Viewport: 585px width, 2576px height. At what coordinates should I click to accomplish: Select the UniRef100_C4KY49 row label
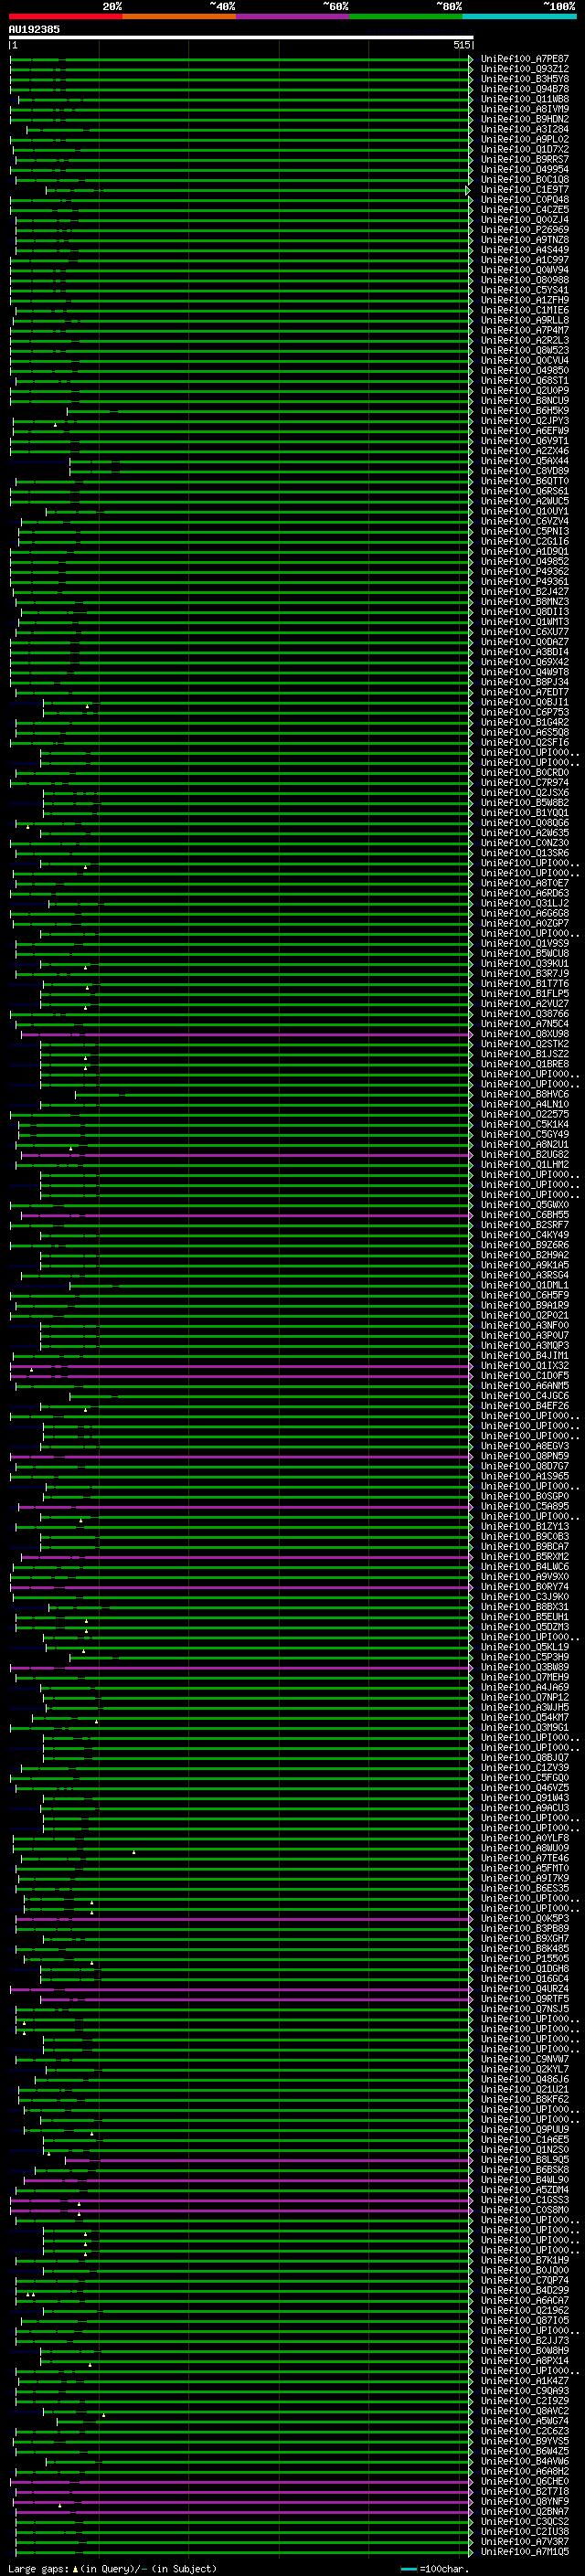(525, 1235)
